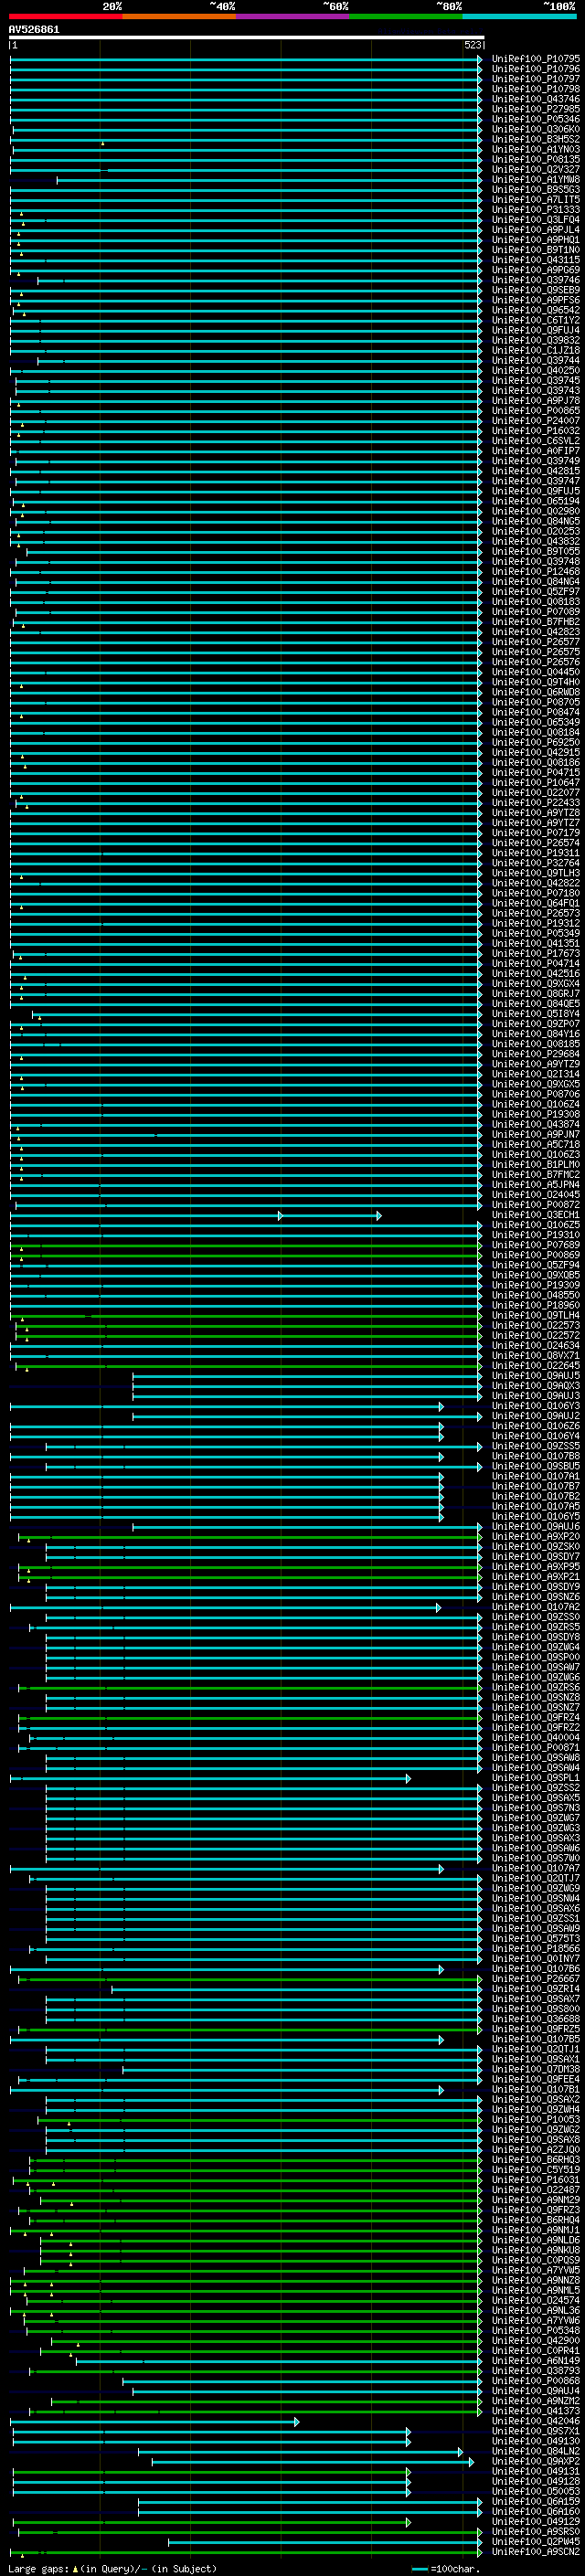Open hit UniRef100_P10797
The width and height of the screenshot is (585, 2576).
pos(536,79)
